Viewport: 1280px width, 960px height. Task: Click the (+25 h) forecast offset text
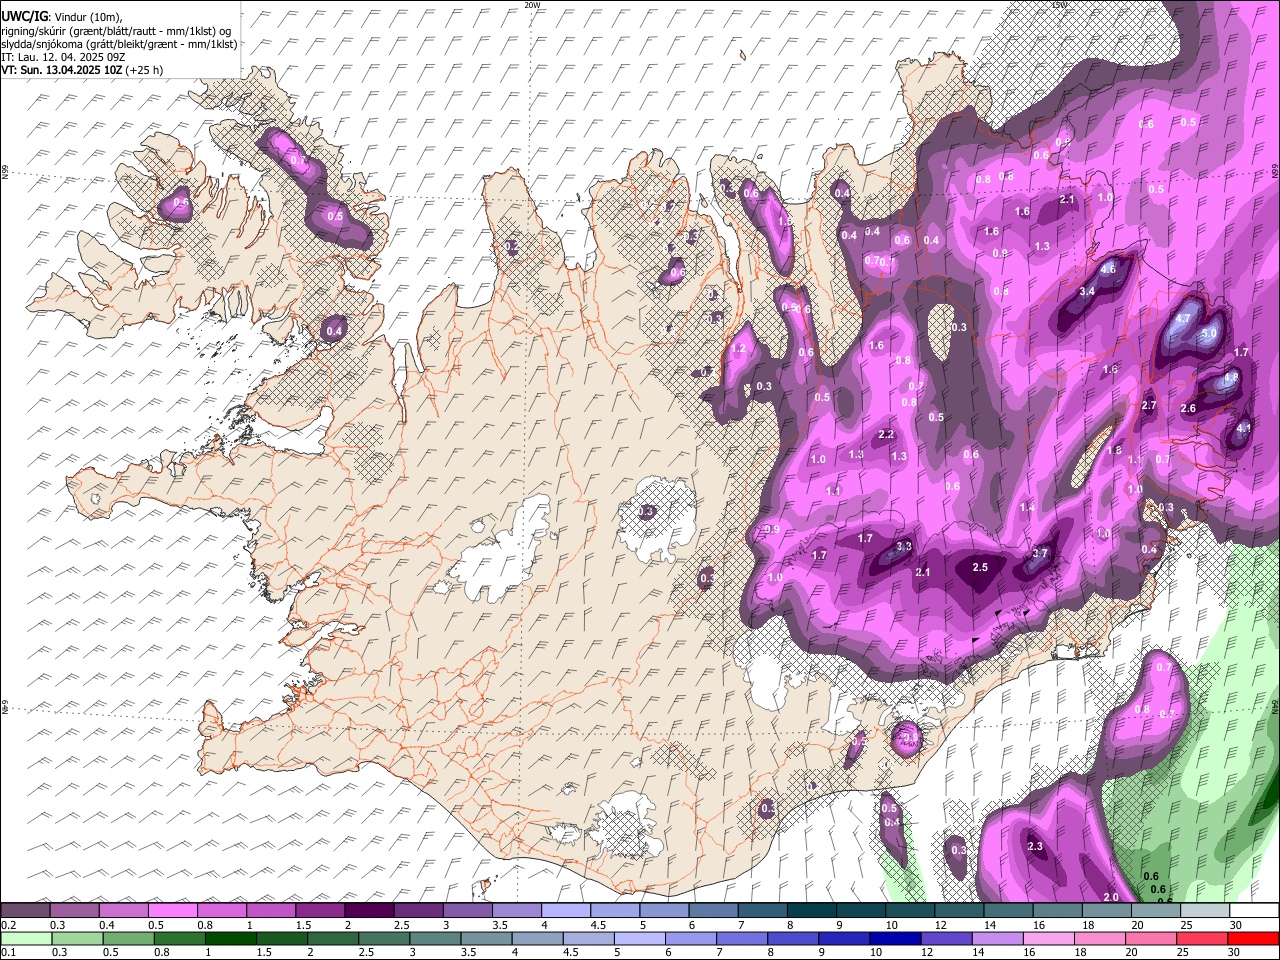[144, 70]
